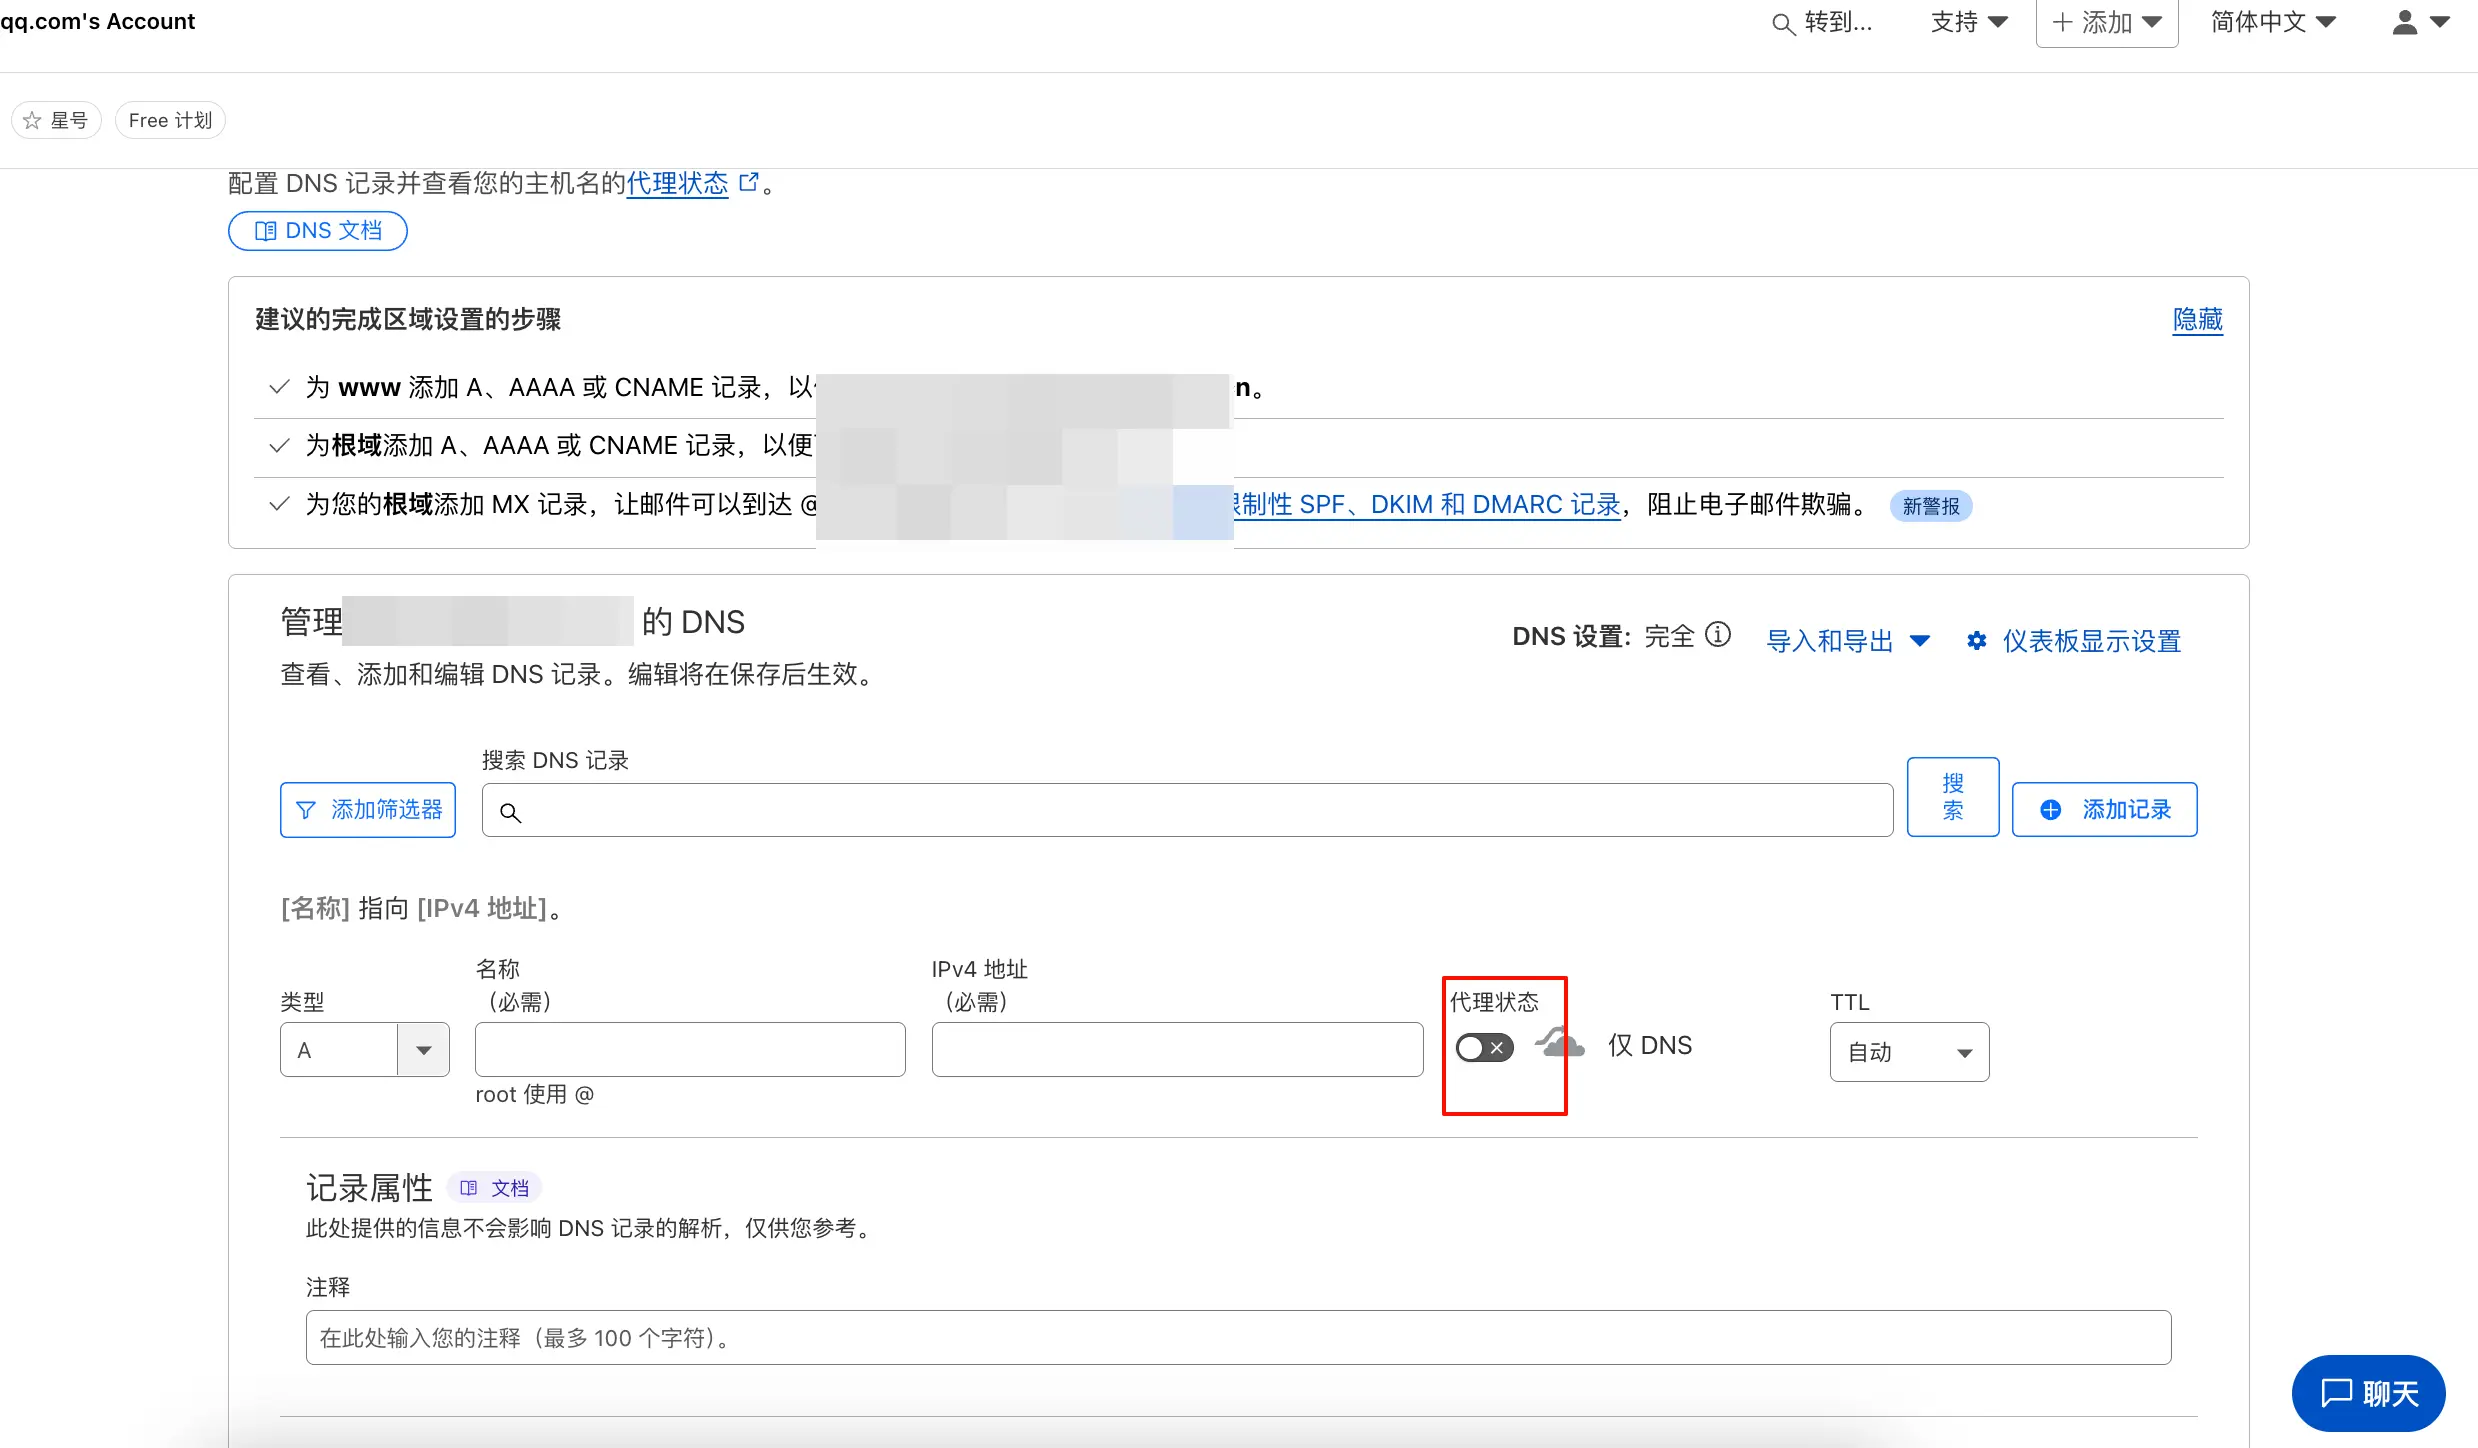Open the 聊天 chat bubble
2478x1448 pixels.
(x=2367, y=1392)
